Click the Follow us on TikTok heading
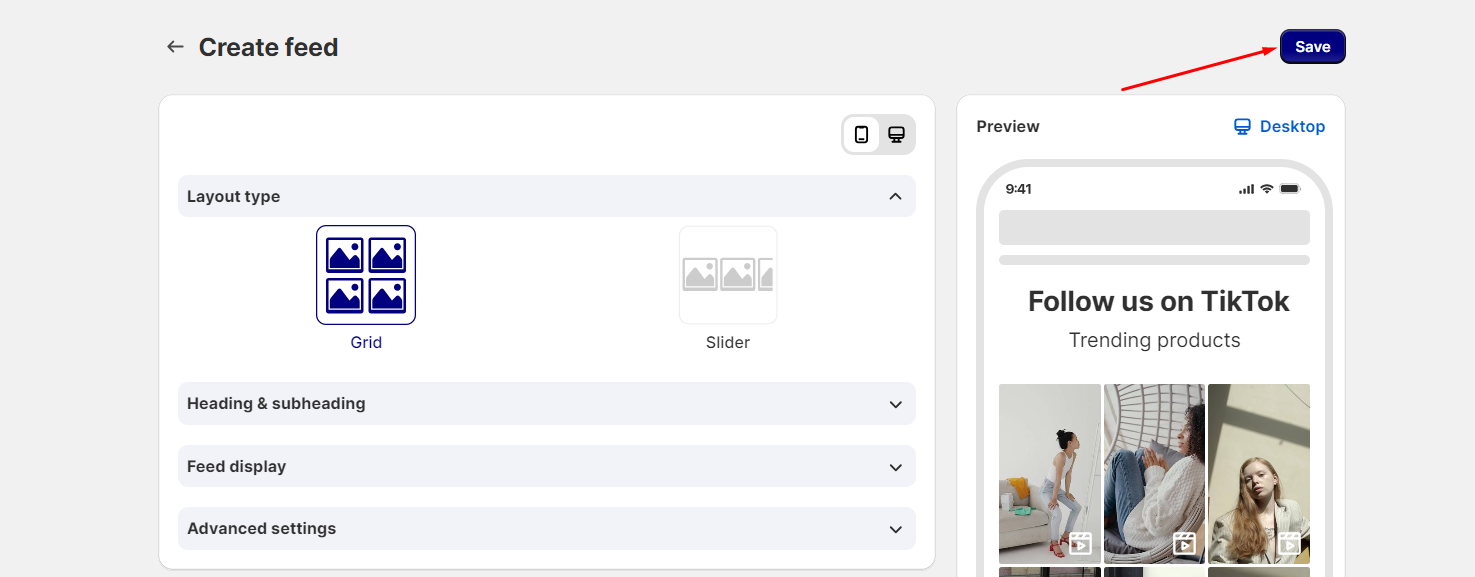 coord(1159,302)
